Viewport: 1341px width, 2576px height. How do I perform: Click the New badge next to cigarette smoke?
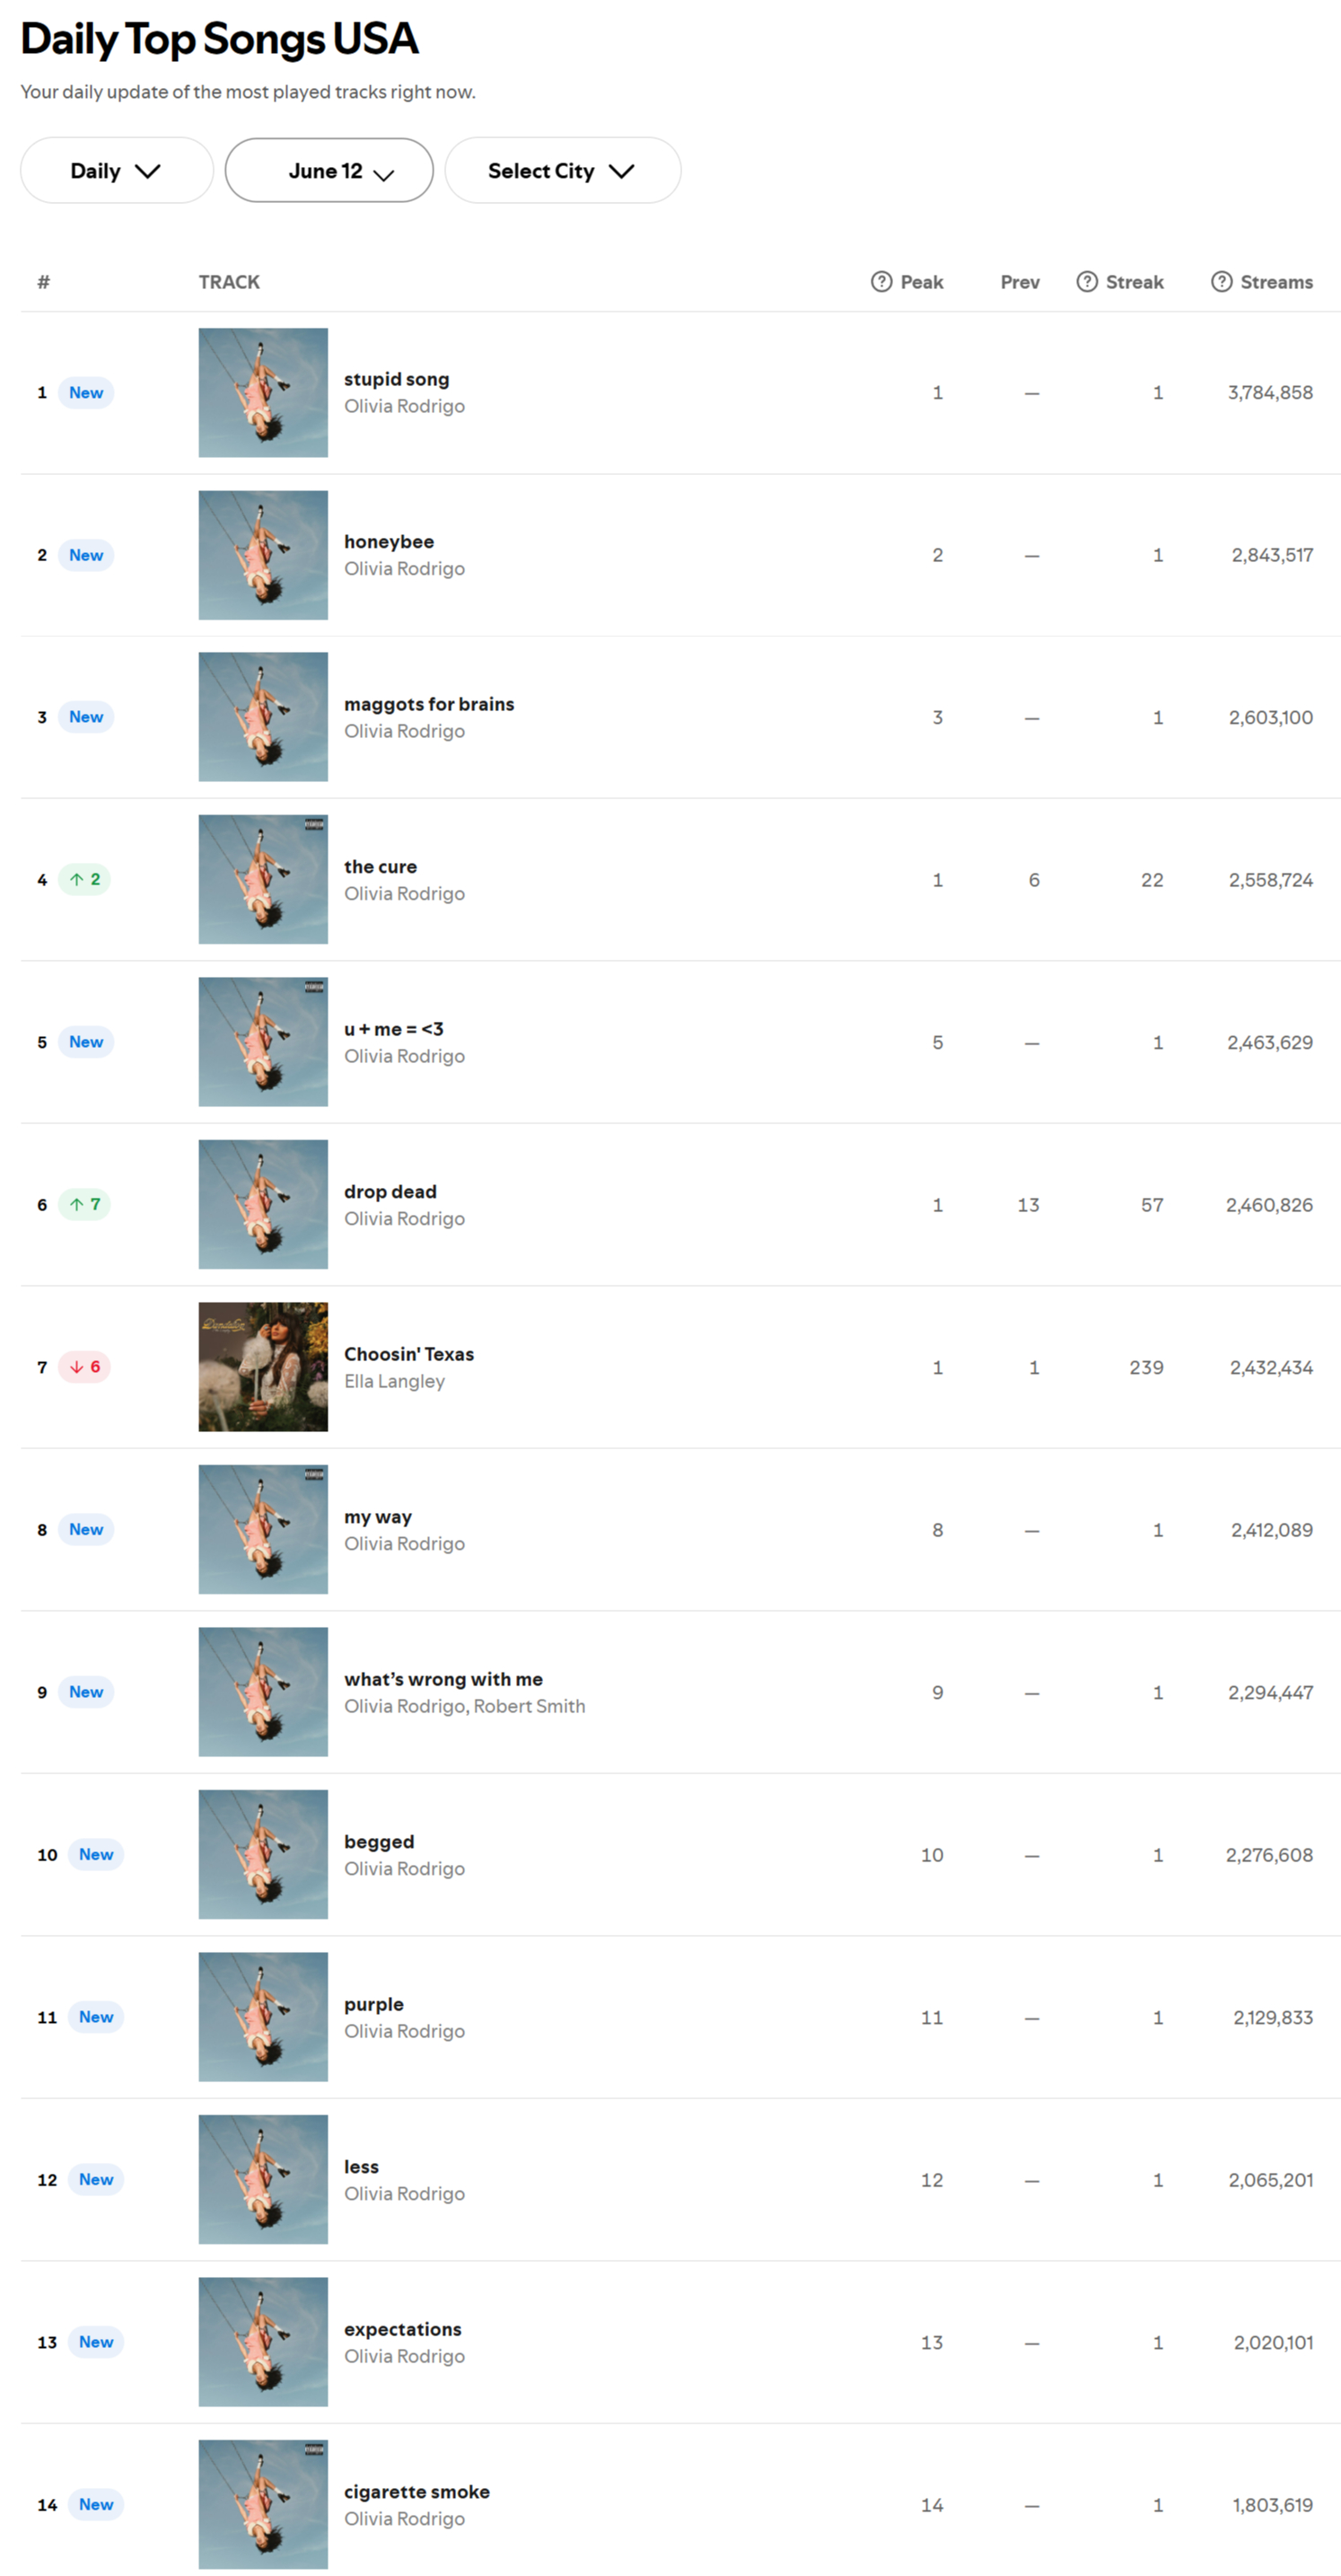point(96,2505)
